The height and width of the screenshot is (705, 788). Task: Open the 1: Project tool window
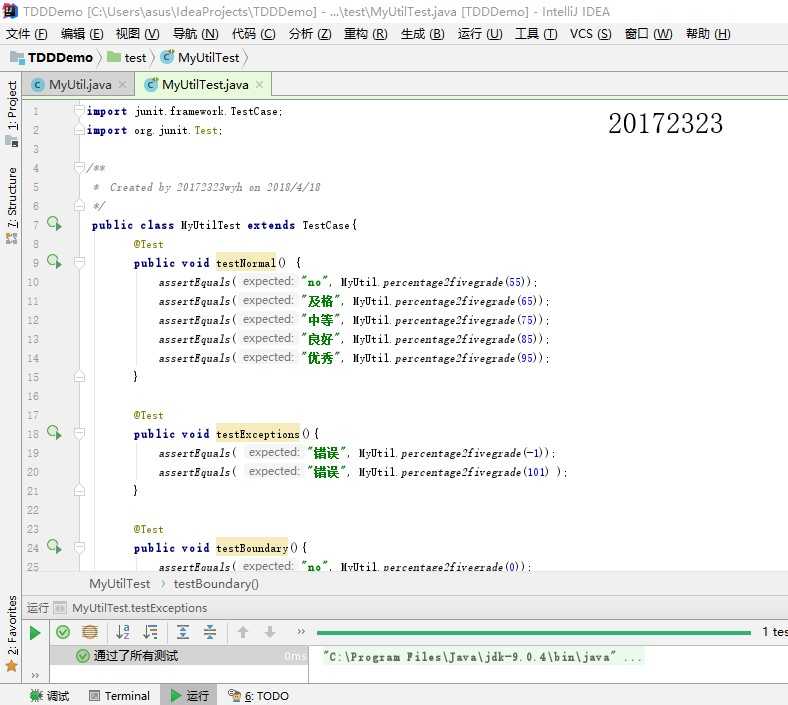(x=12, y=113)
